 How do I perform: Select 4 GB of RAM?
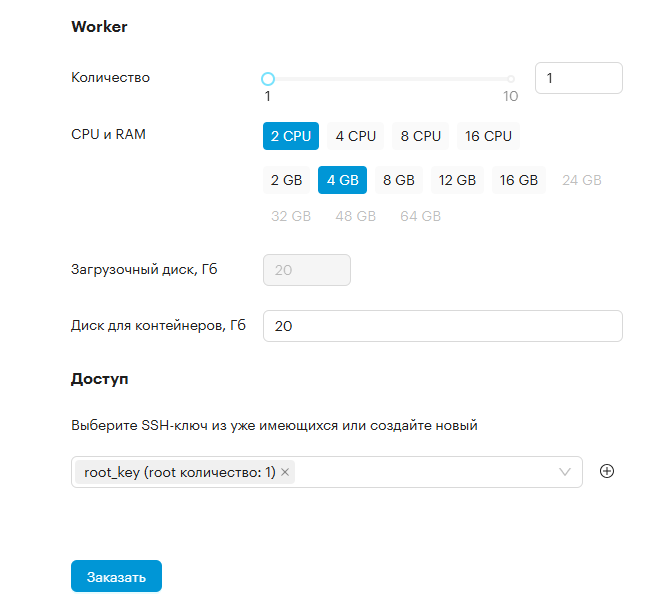tap(342, 180)
